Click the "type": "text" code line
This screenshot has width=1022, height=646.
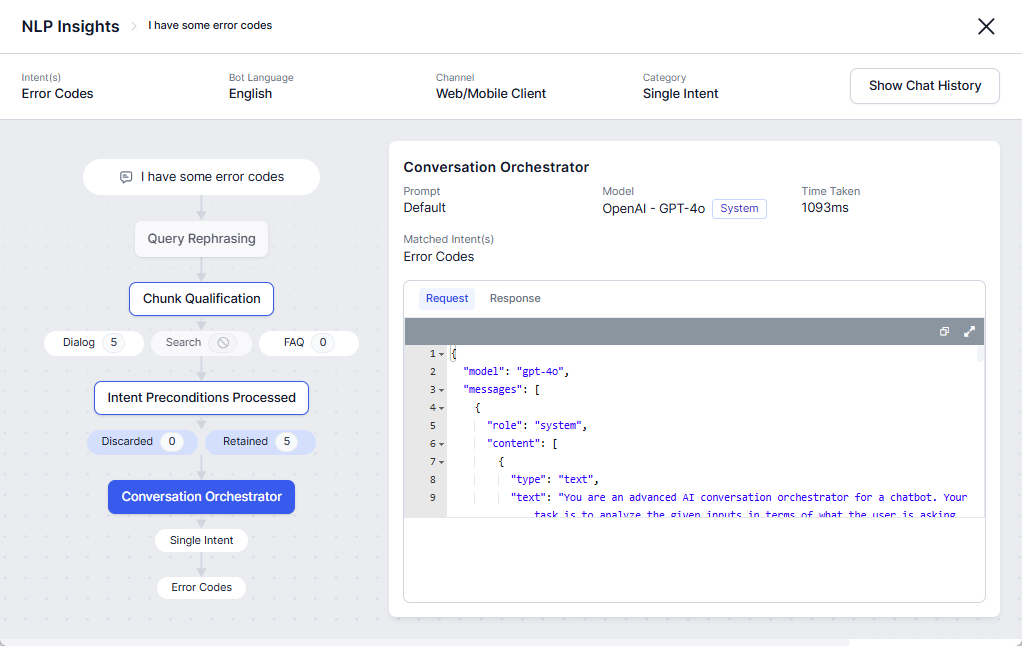[x=555, y=480]
